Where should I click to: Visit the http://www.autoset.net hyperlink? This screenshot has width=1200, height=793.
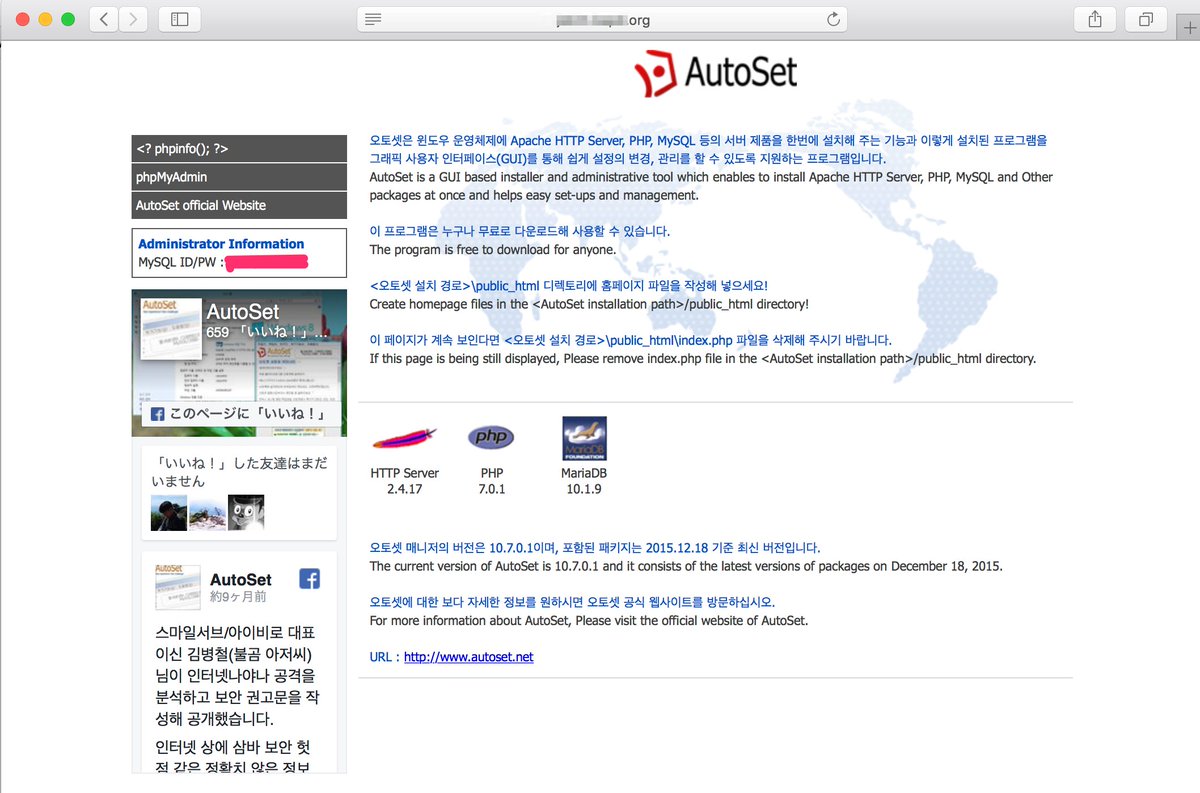pyautogui.click(x=467, y=657)
